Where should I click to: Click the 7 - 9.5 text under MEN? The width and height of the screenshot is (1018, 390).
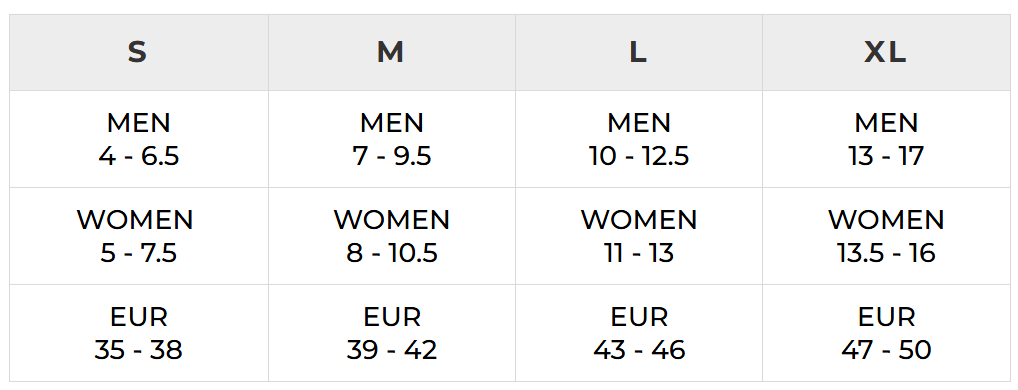(x=391, y=156)
